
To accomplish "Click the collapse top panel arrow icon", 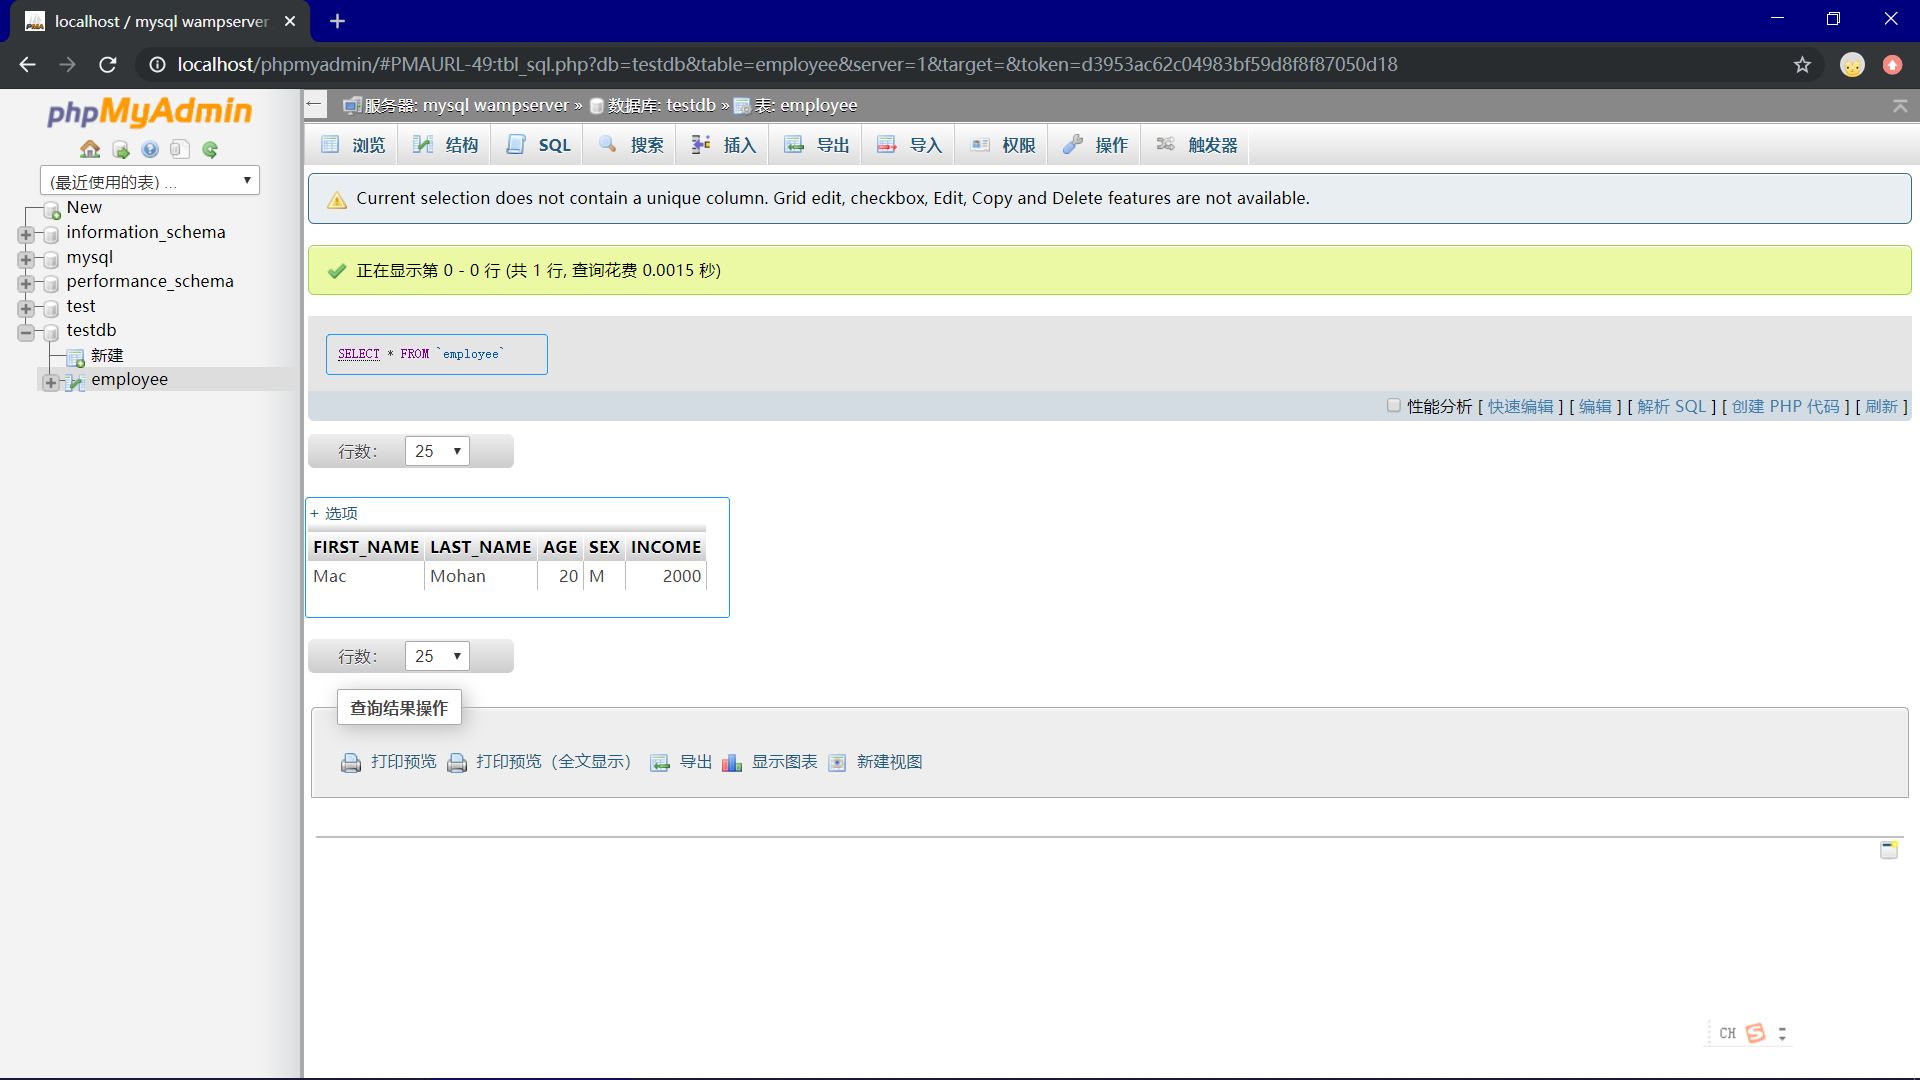I will click(1900, 106).
